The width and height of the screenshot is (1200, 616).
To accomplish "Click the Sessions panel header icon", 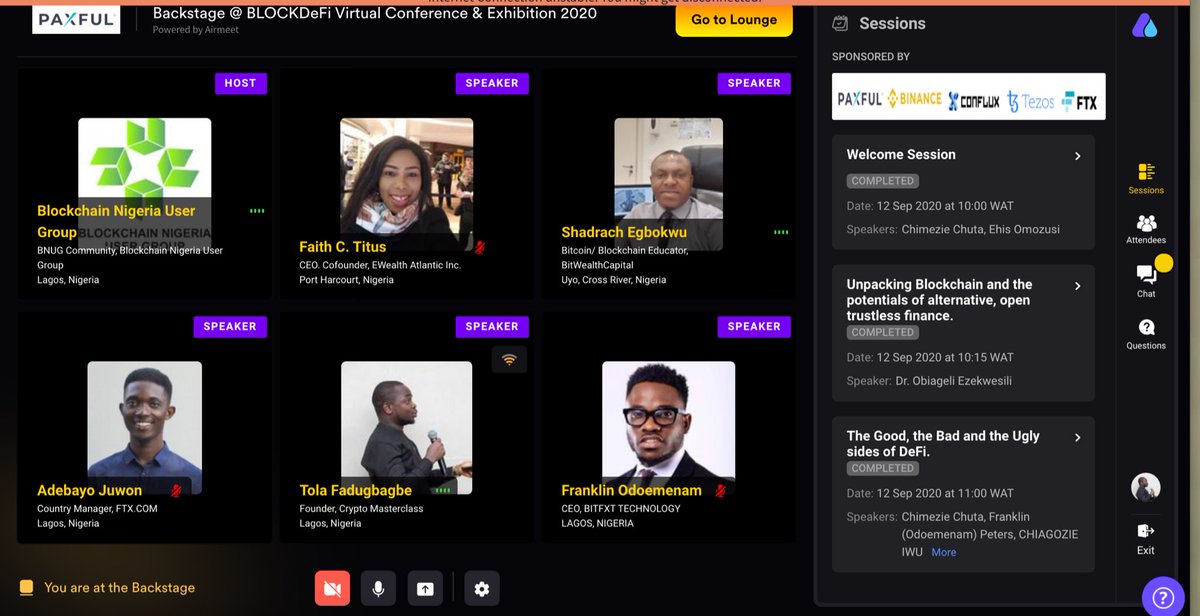I will click(840, 23).
